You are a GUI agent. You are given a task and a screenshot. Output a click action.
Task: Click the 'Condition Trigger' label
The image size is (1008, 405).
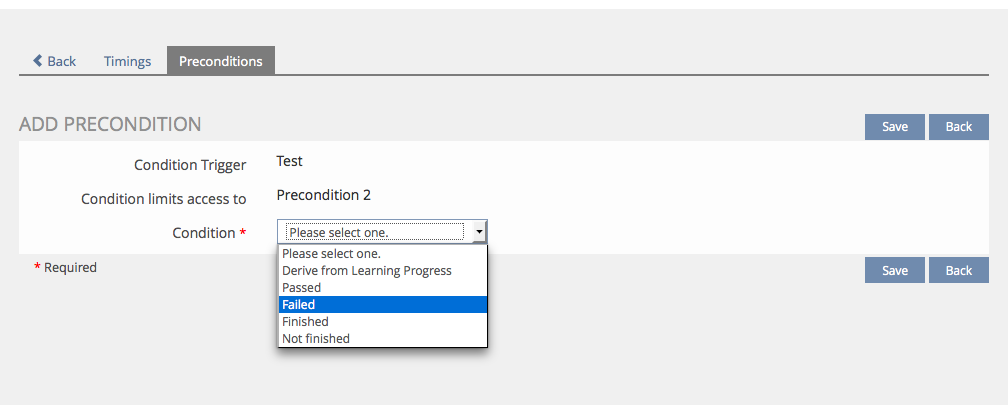[190, 165]
